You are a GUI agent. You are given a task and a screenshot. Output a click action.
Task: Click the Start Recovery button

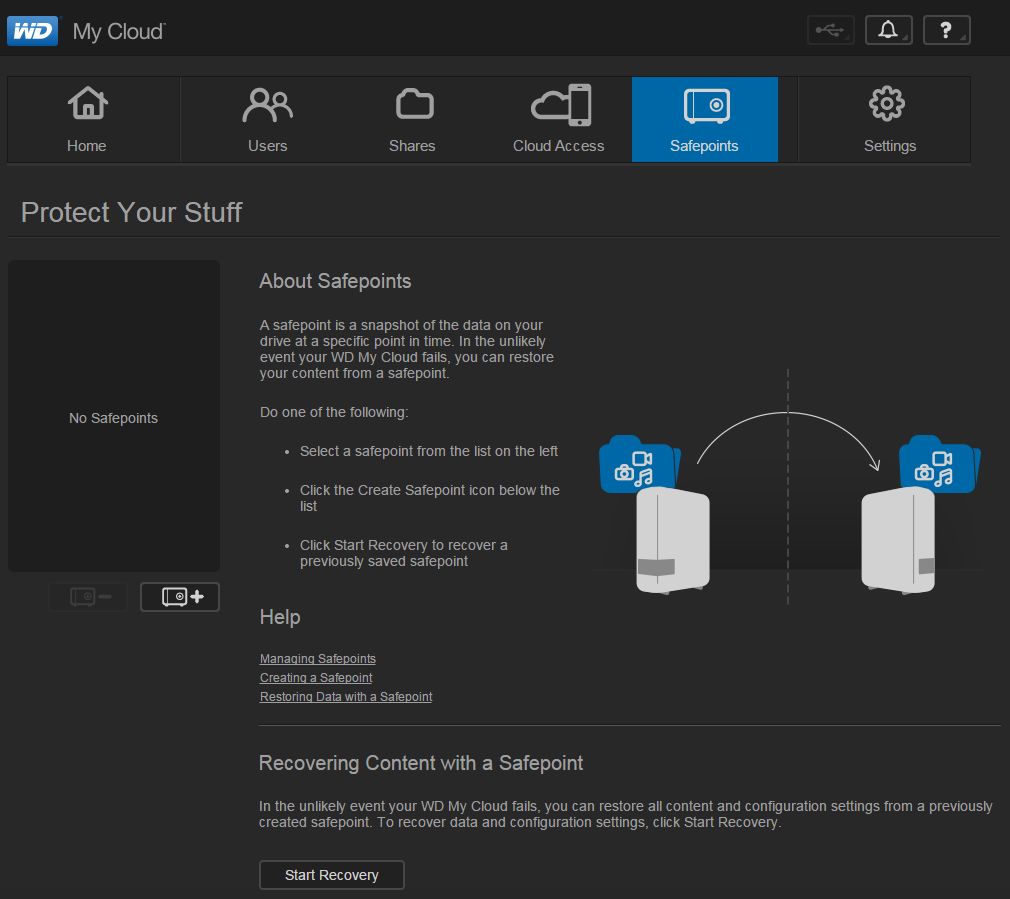tap(332, 875)
